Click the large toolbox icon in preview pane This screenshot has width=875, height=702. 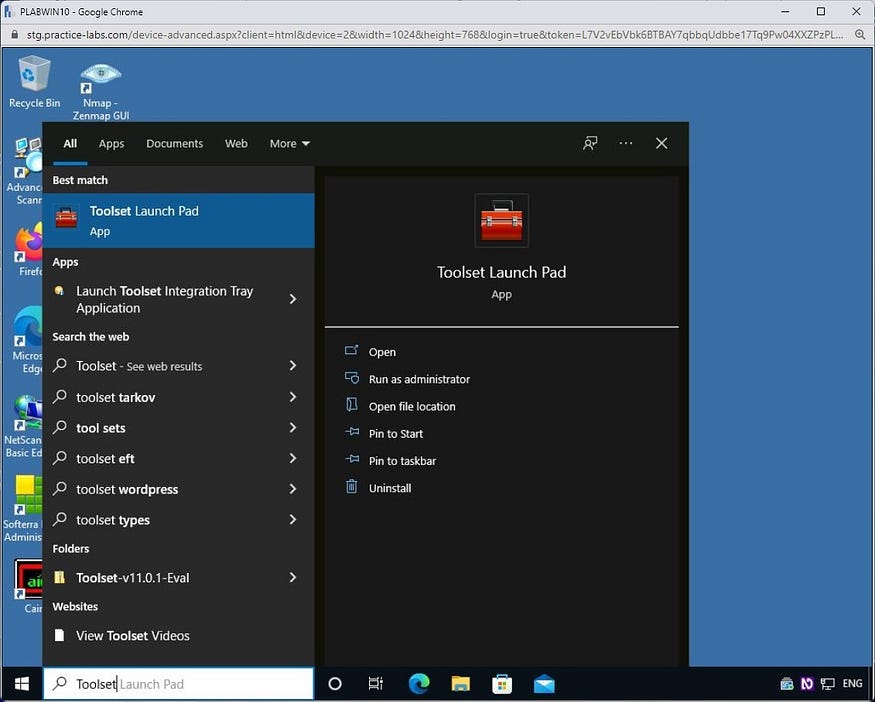(x=501, y=221)
